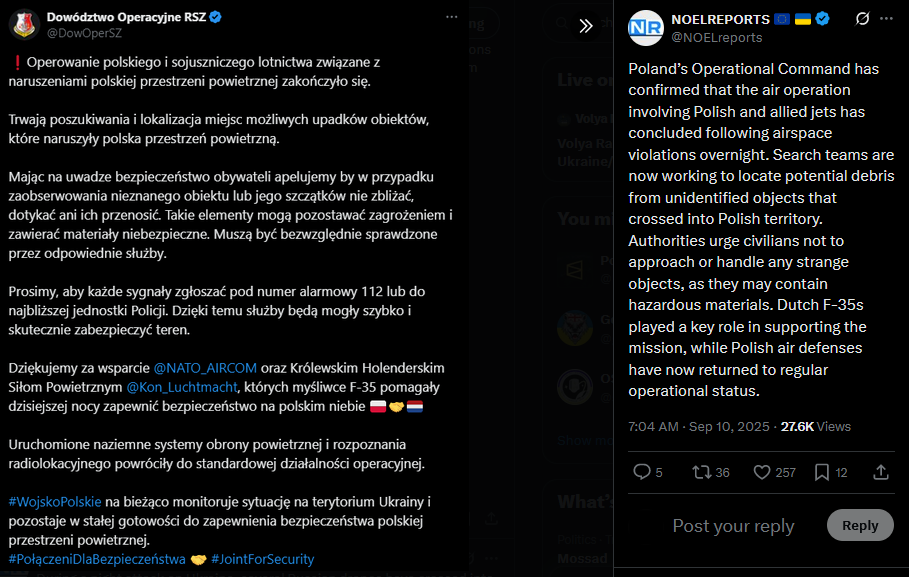This screenshot has width=909, height=577.
Task: Open the #JointForSecurity hashtag
Action: click(x=263, y=559)
